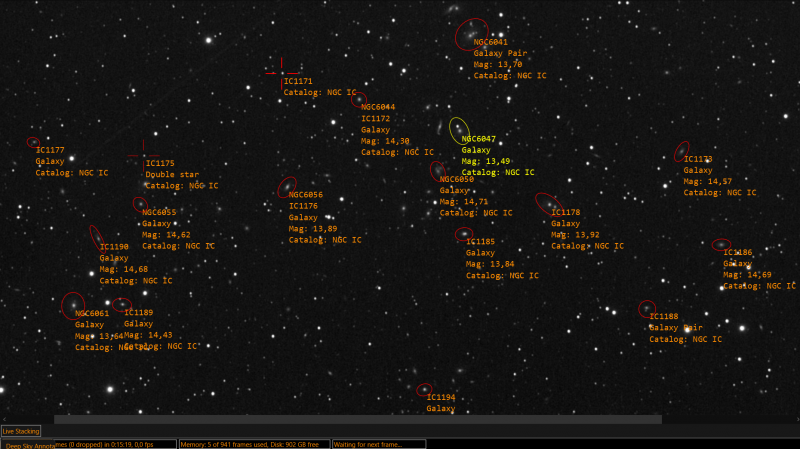Click 'Galaxy Pair' text under NGC6041
The width and height of the screenshot is (800, 449).
(501, 53)
